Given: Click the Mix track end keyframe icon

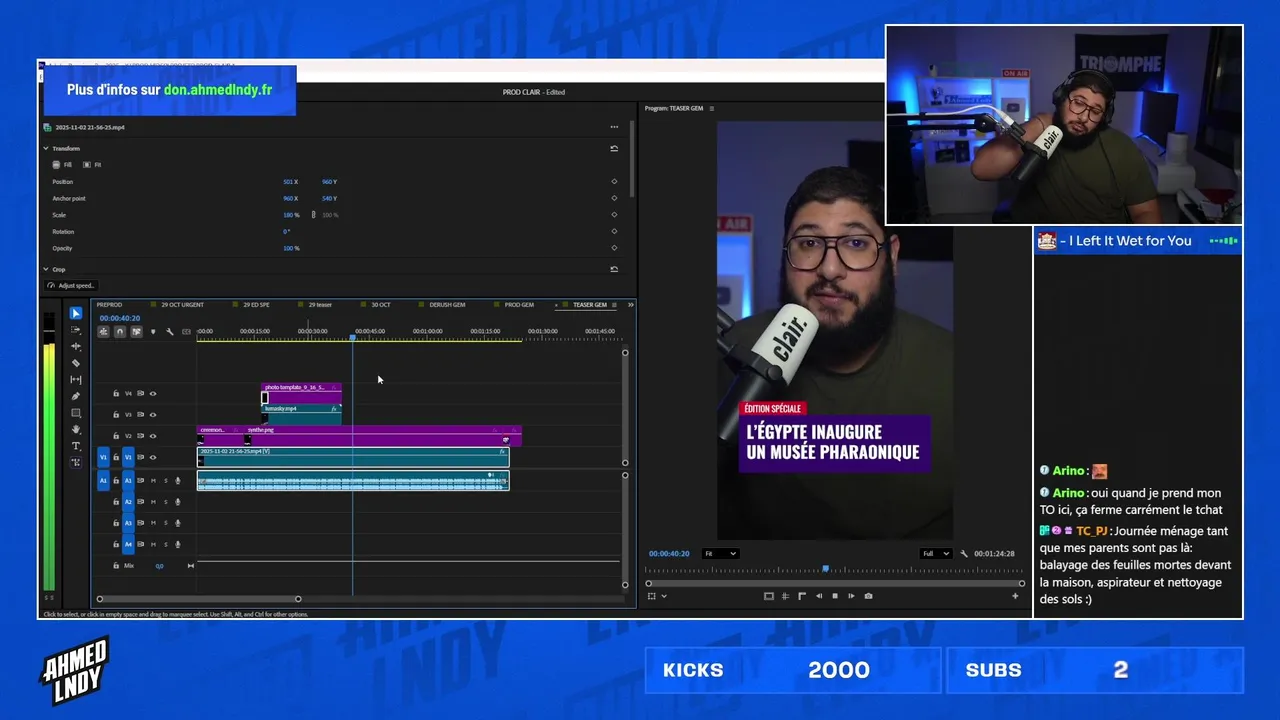Looking at the screenshot, I should click(191, 566).
